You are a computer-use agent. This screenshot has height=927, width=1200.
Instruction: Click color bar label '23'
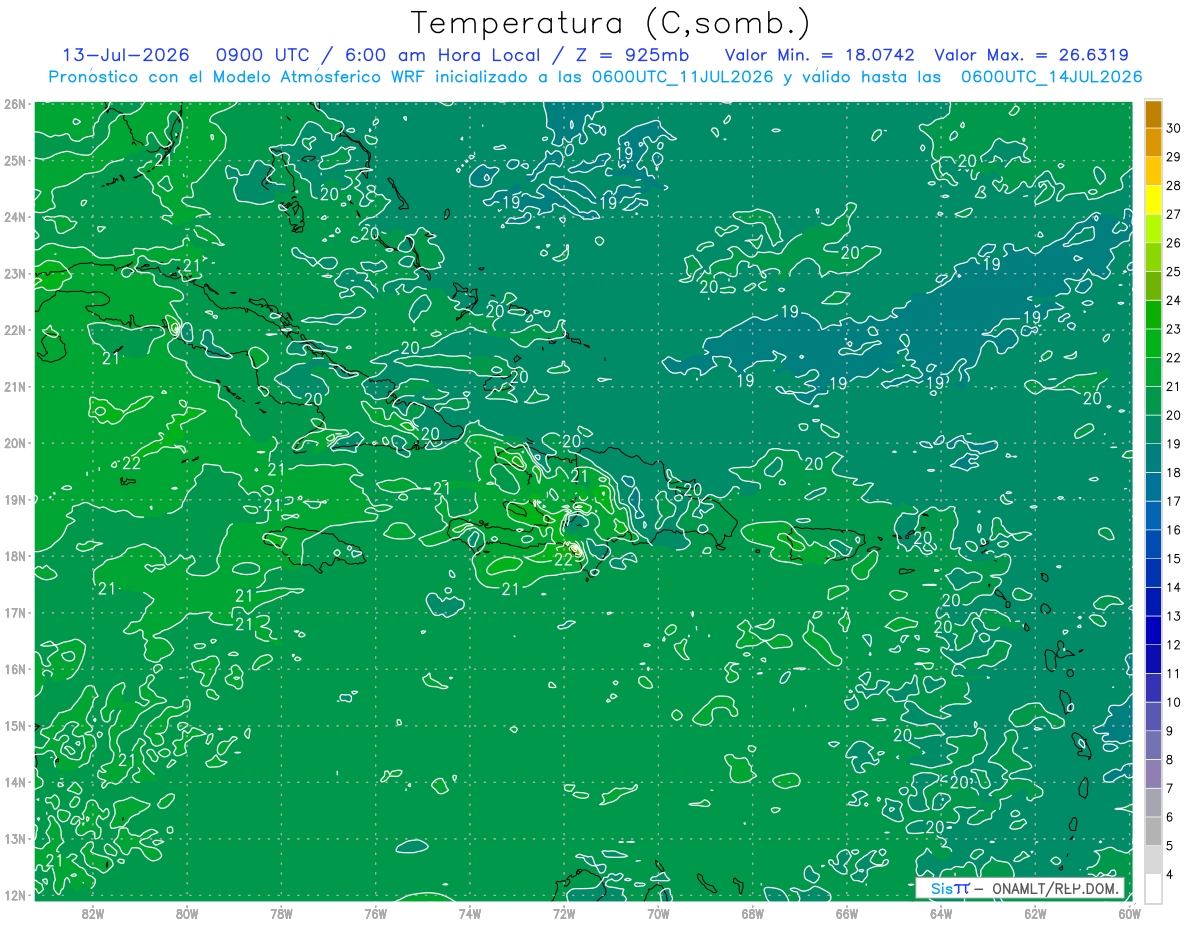[x=1173, y=329]
